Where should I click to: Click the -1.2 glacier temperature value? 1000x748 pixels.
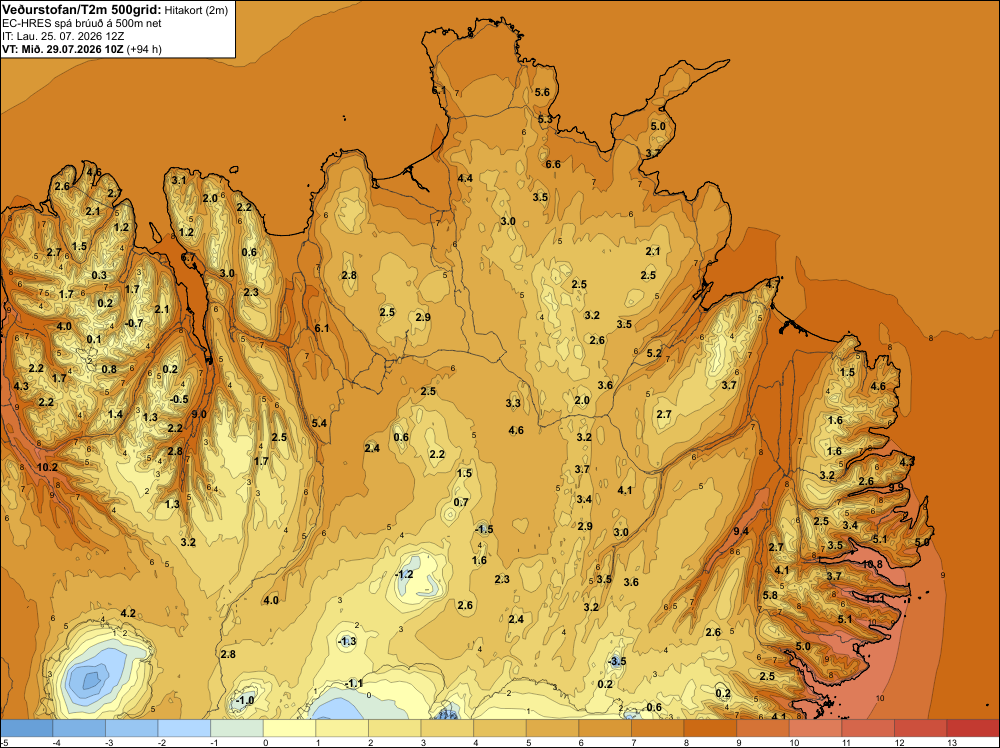(x=404, y=574)
